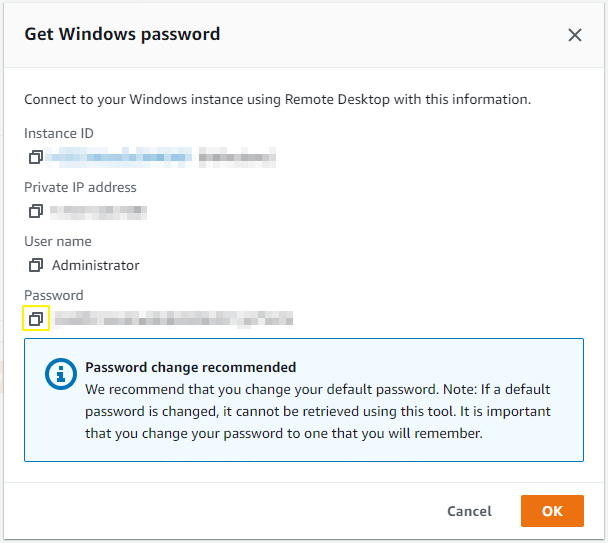Copy the Private IP address value
This screenshot has height=543, width=608.
point(36,211)
